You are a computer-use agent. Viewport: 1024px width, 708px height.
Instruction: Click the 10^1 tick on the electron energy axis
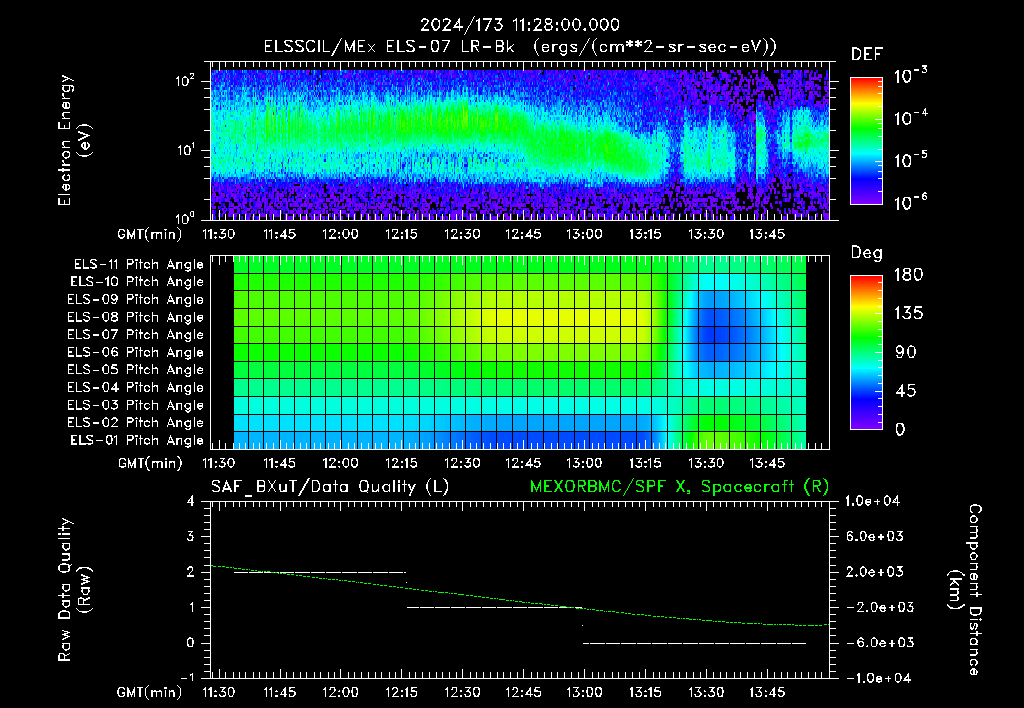pyautogui.click(x=185, y=150)
